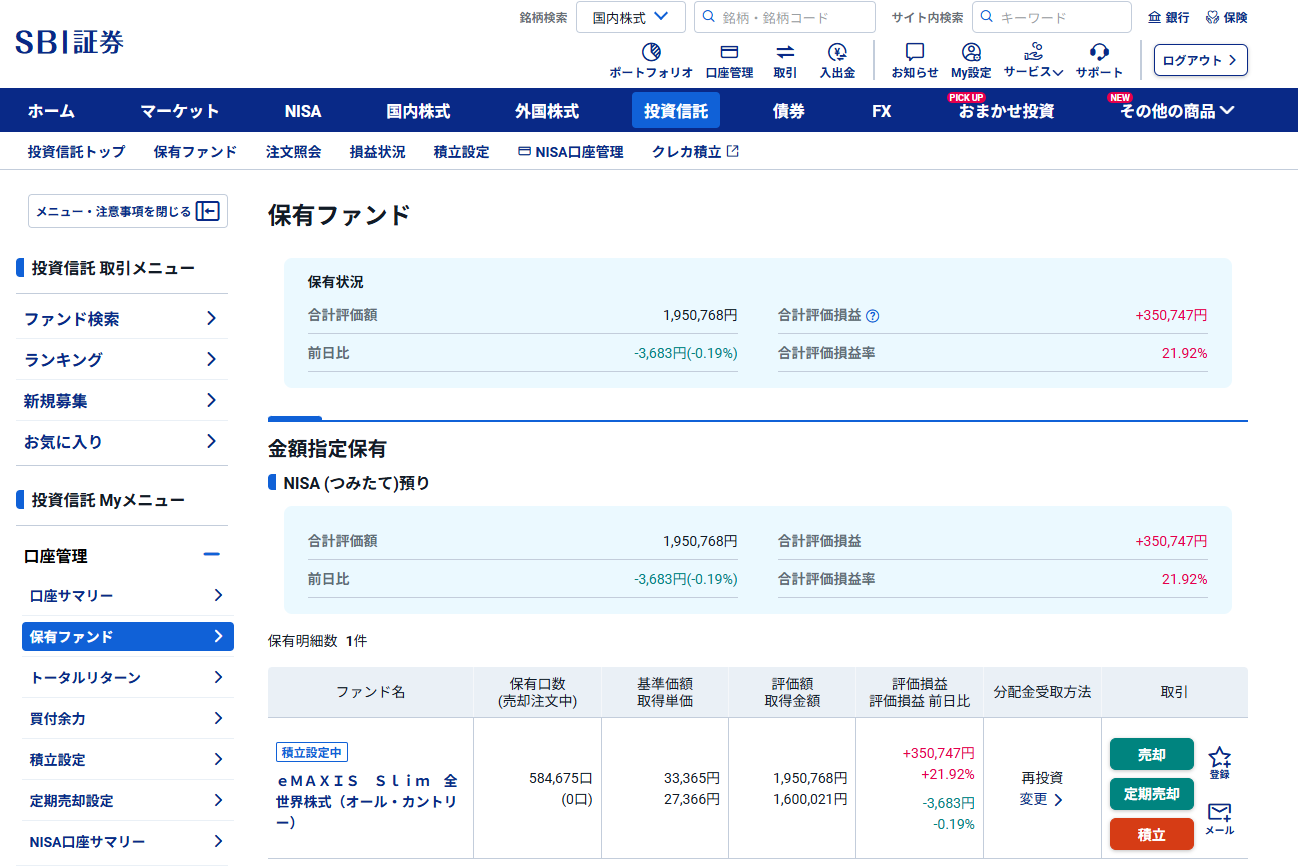Open the 国内株式 search type dropdown
Image resolution: width=1298 pixels, height=866 pixels.
pos(630,17)
